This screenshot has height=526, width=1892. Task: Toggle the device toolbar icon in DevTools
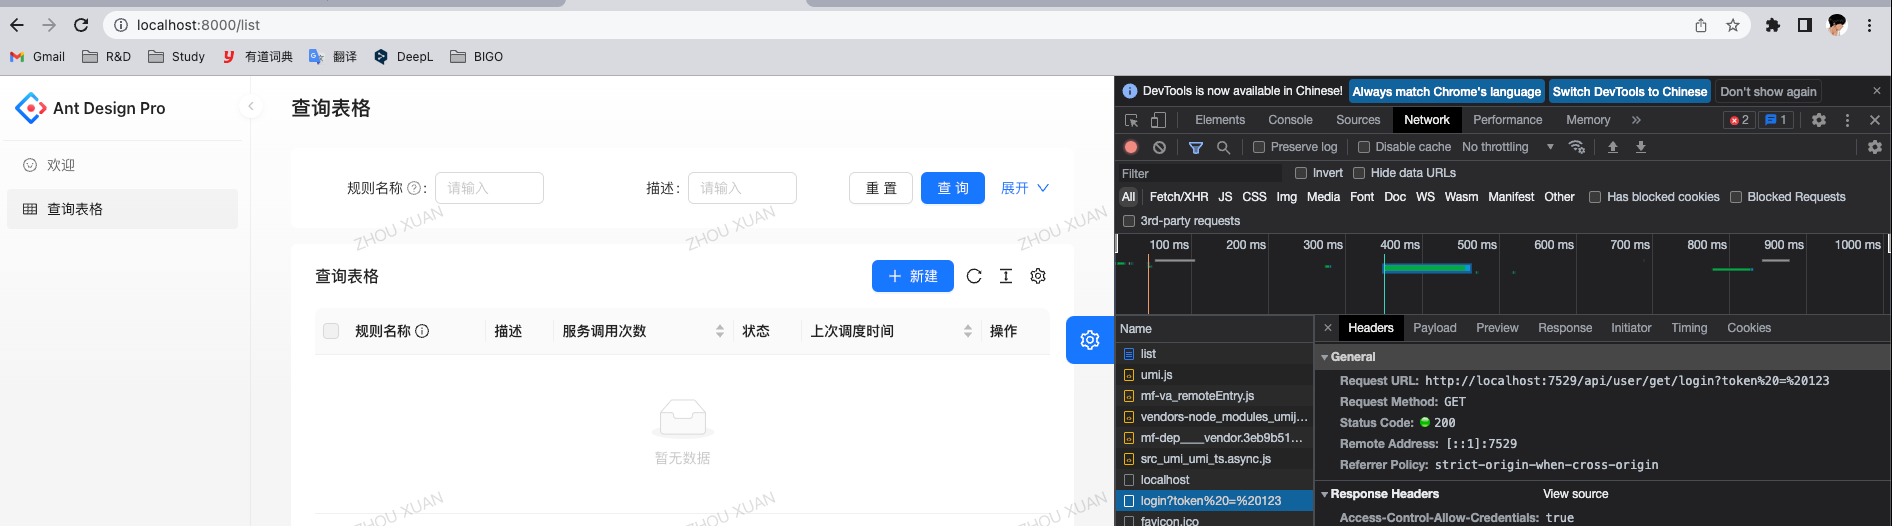[x=1158, y=120]
